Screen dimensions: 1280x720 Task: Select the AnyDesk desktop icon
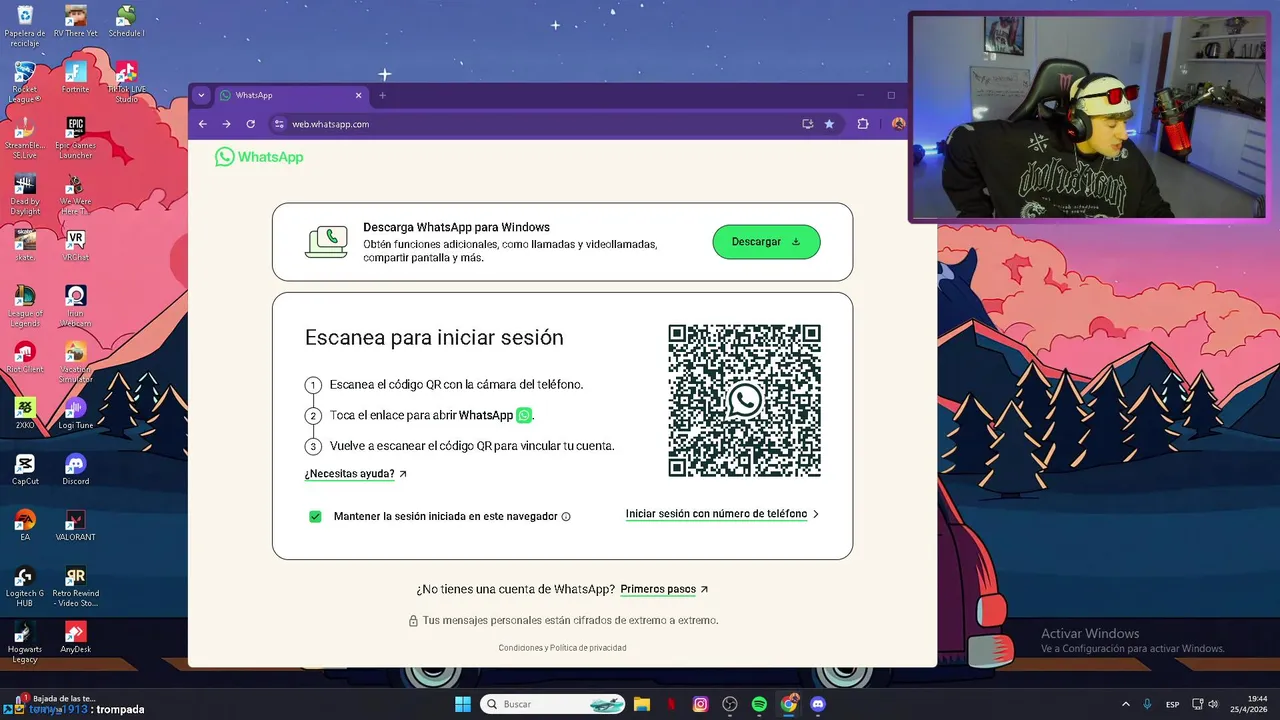(x=75, y=638)
